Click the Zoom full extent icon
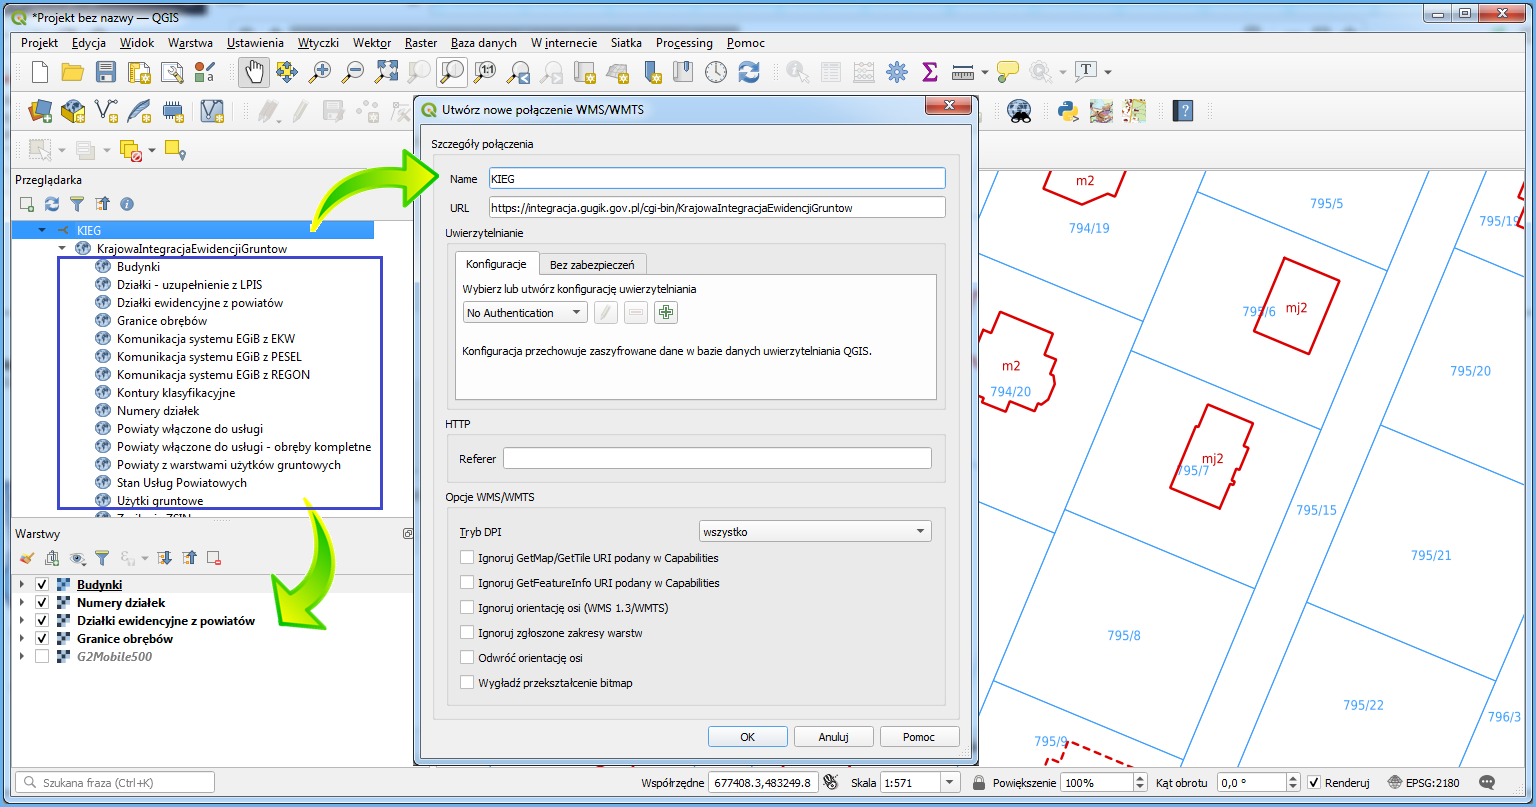 (386, 72)
